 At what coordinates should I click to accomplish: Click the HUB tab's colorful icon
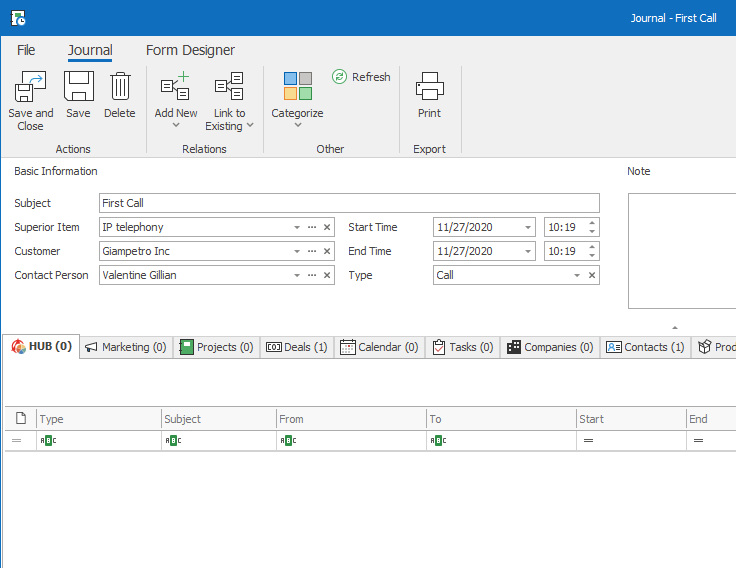point(18,346)
